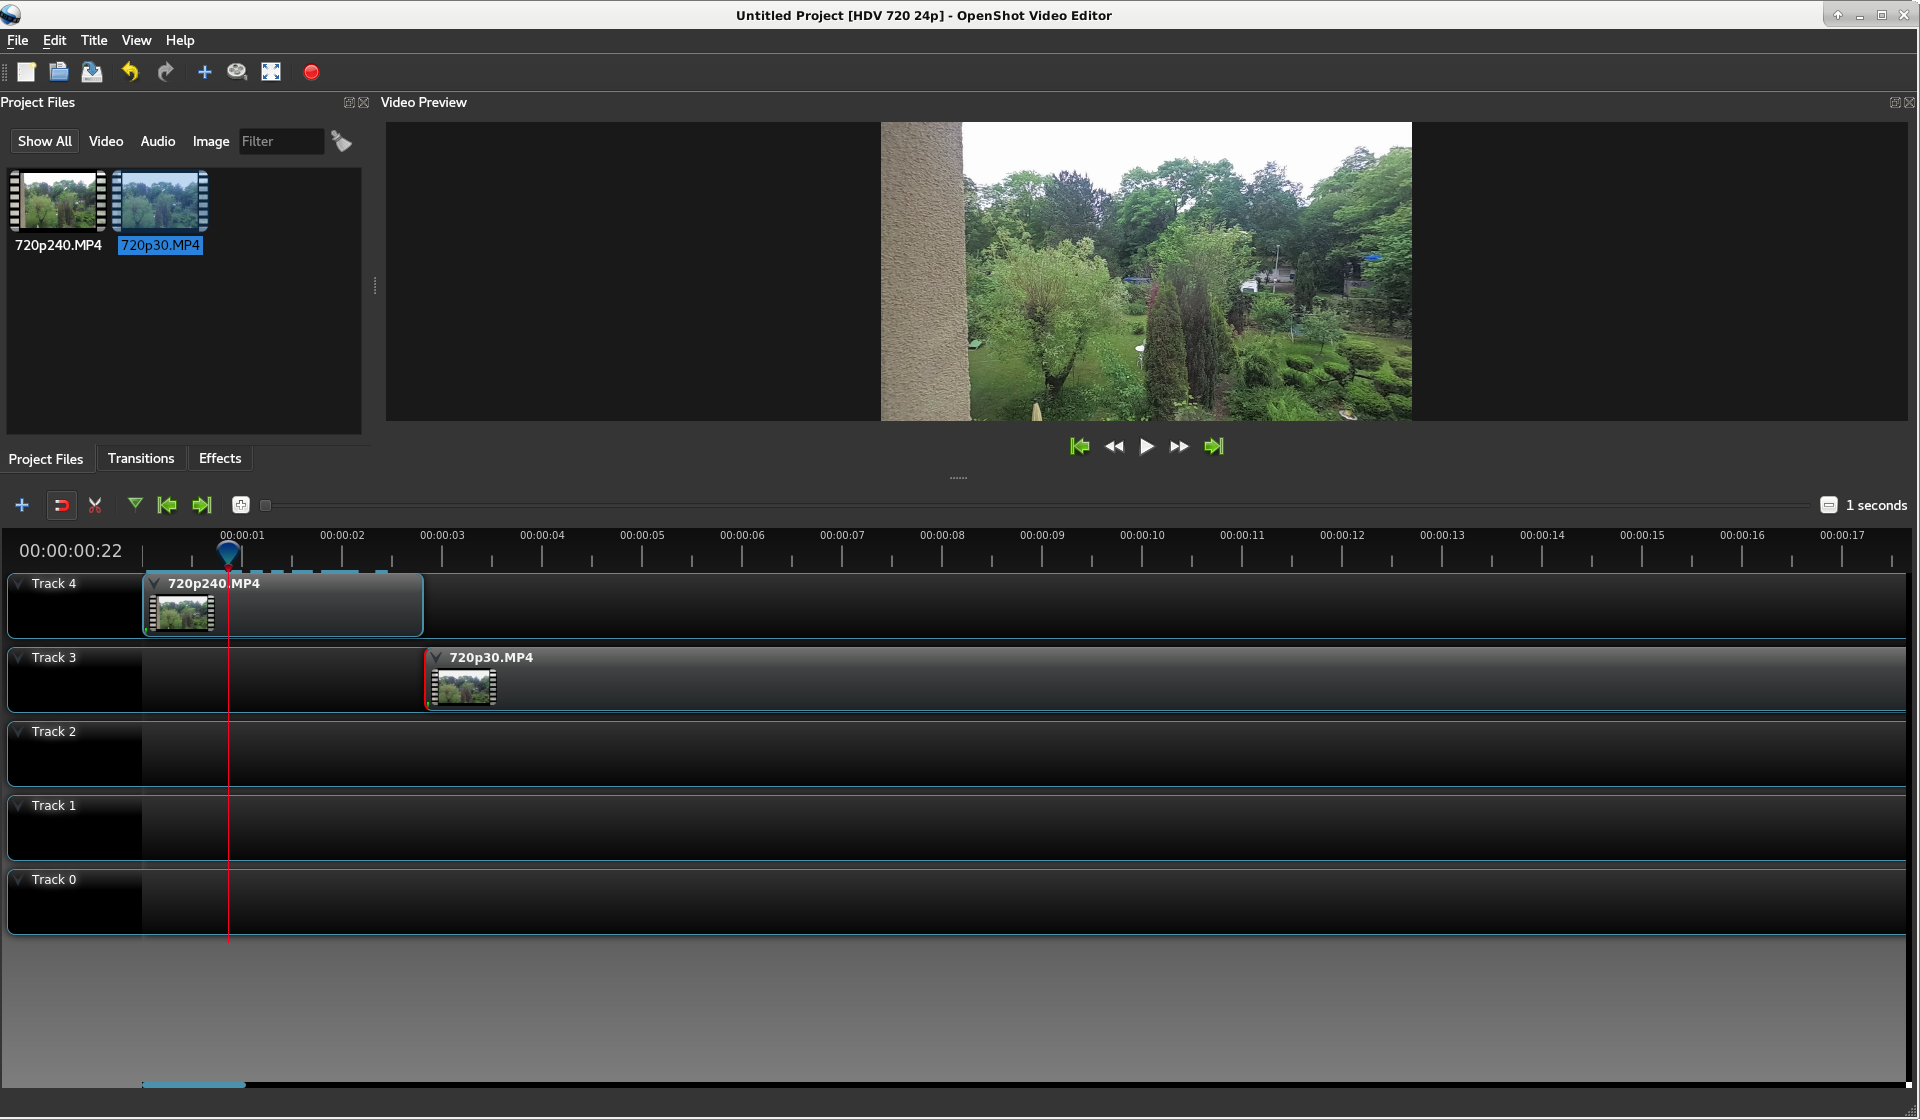This screenshot has width=1920, height=1120.
Task: Click the red Export Video icon
Action: pyautogui.click(x=311, y=71)
